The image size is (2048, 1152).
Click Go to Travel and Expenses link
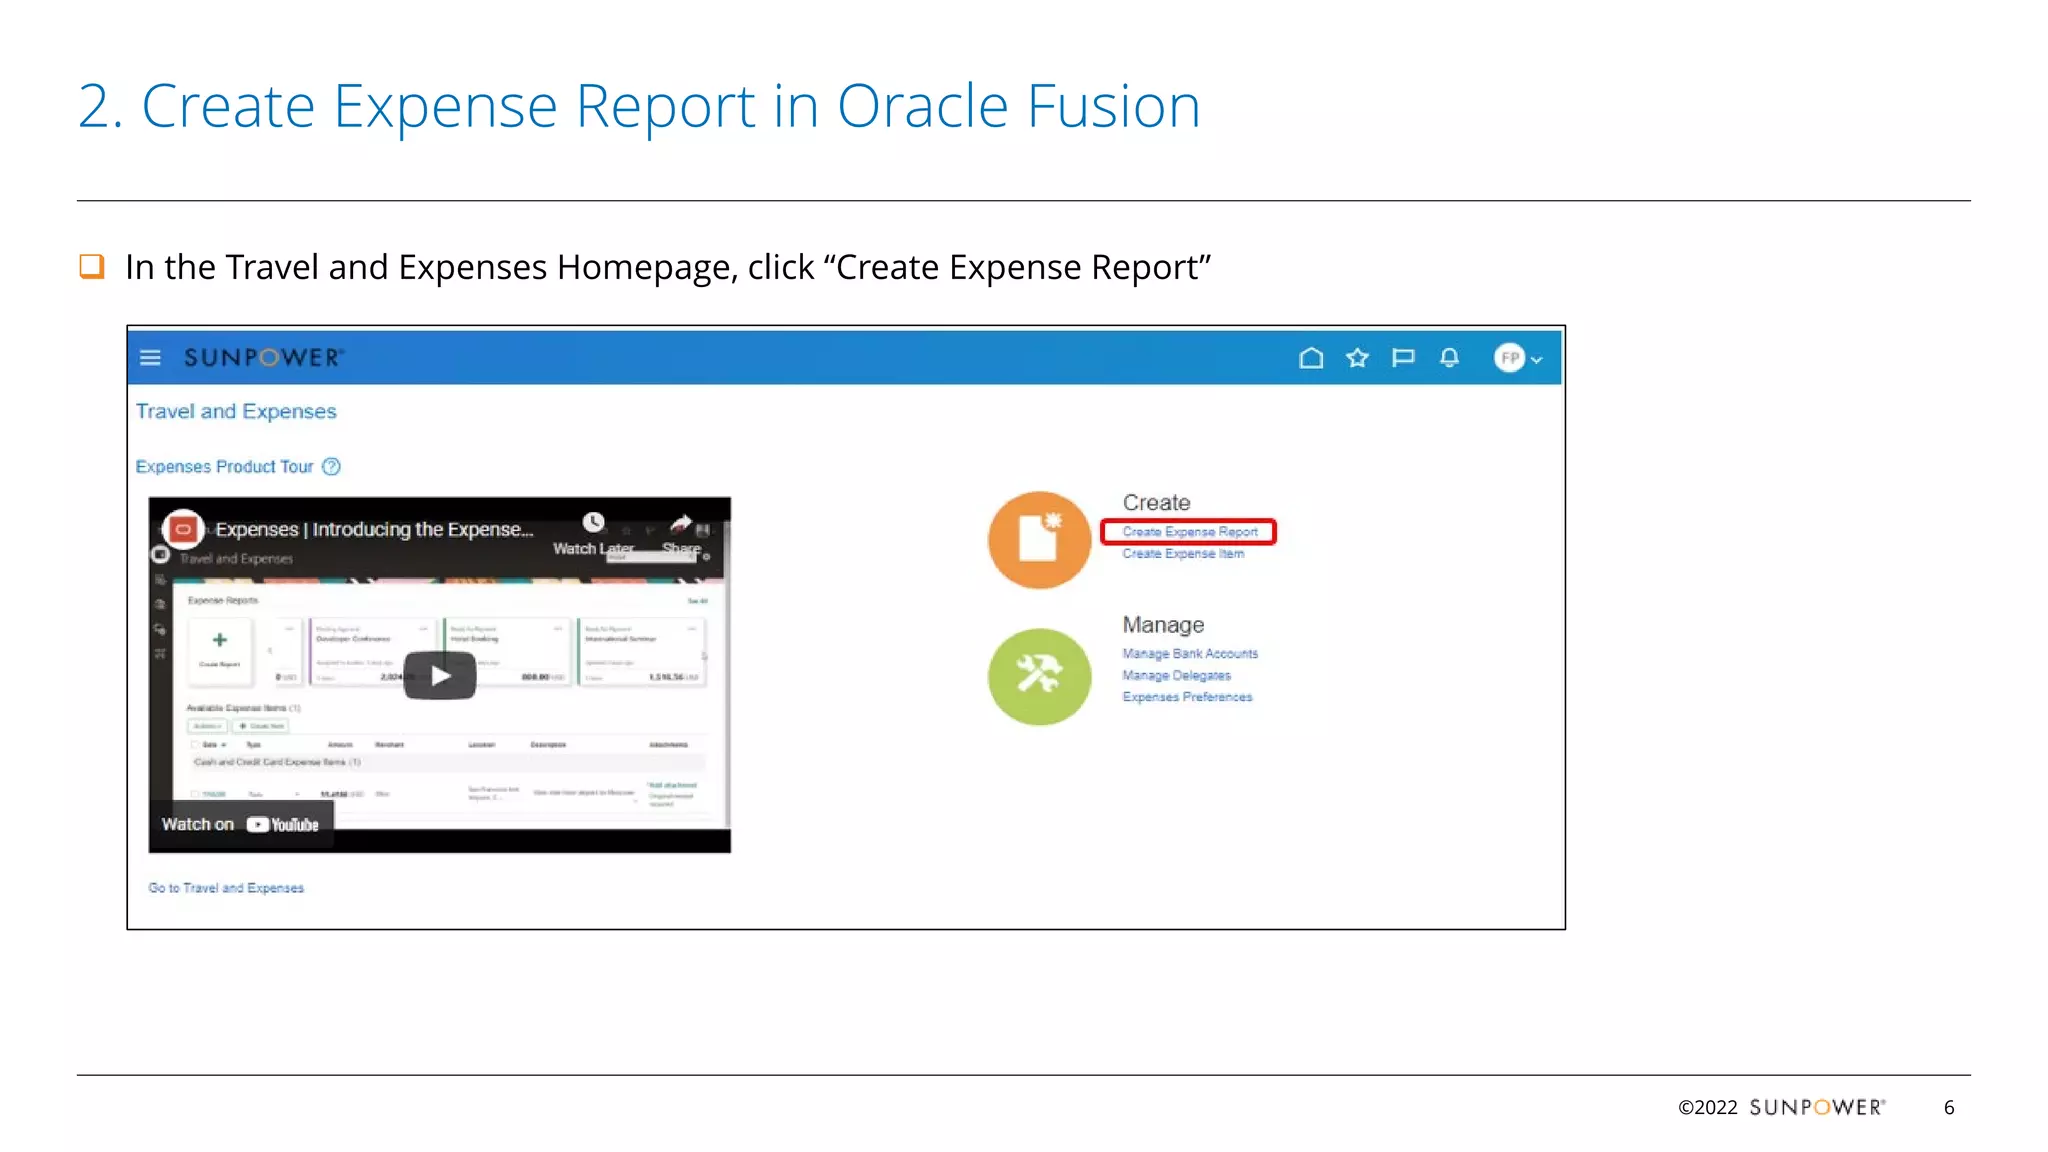click(226, 888)
